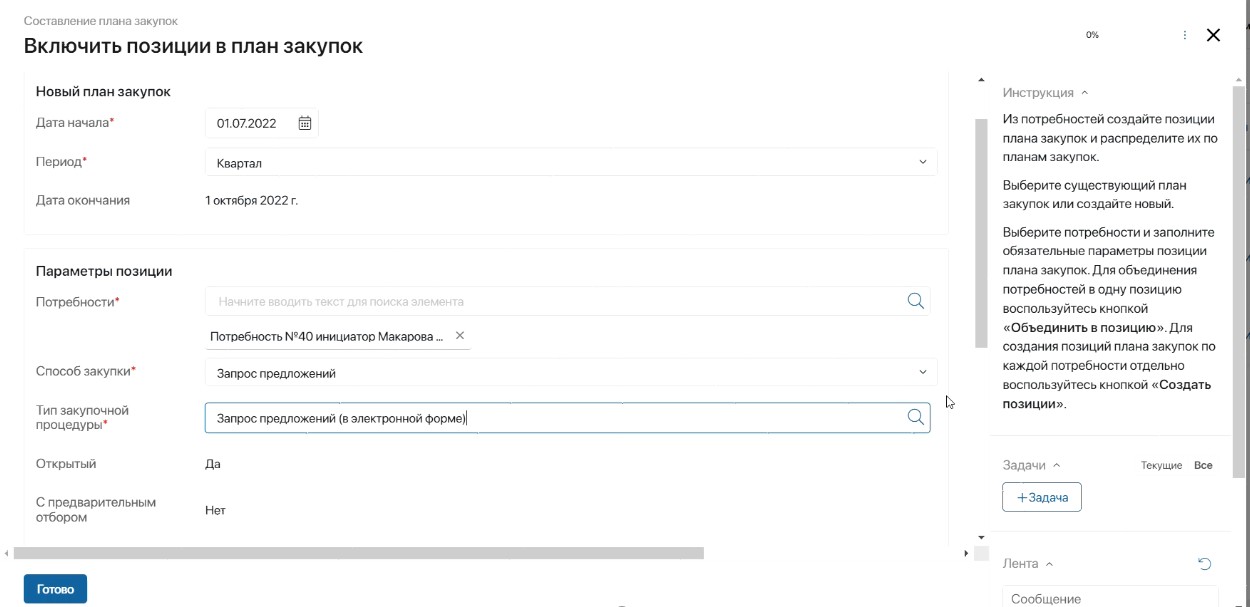Click the Дата начала date field
Image resolution: width=1250 pixels, height=607 pixels.
click(x=250, y=124)
